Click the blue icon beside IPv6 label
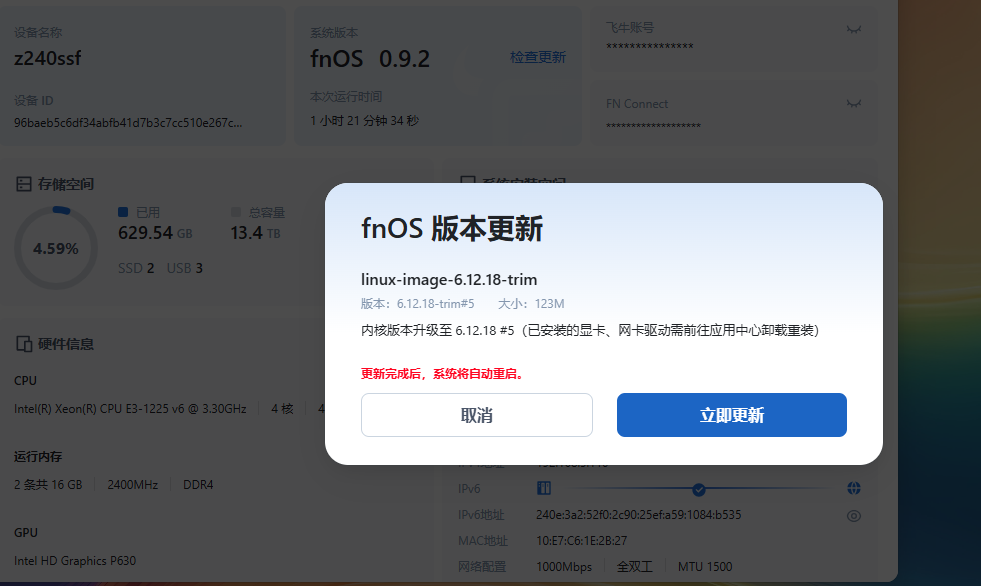Viewport: 981px width, 586px height. point(544,488)
